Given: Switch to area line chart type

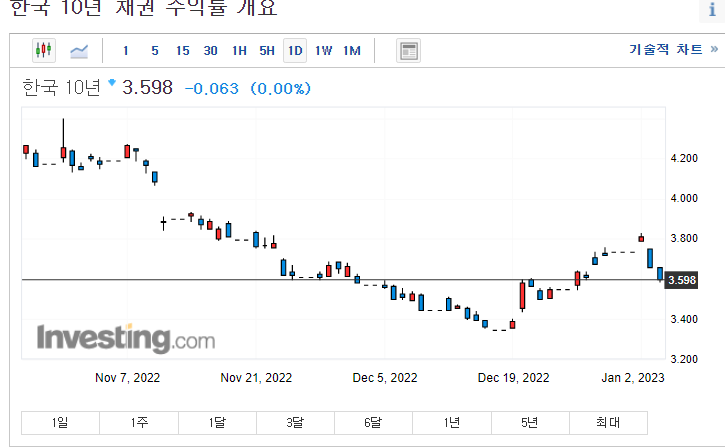Looking at the screenshot, I should 79,51.
